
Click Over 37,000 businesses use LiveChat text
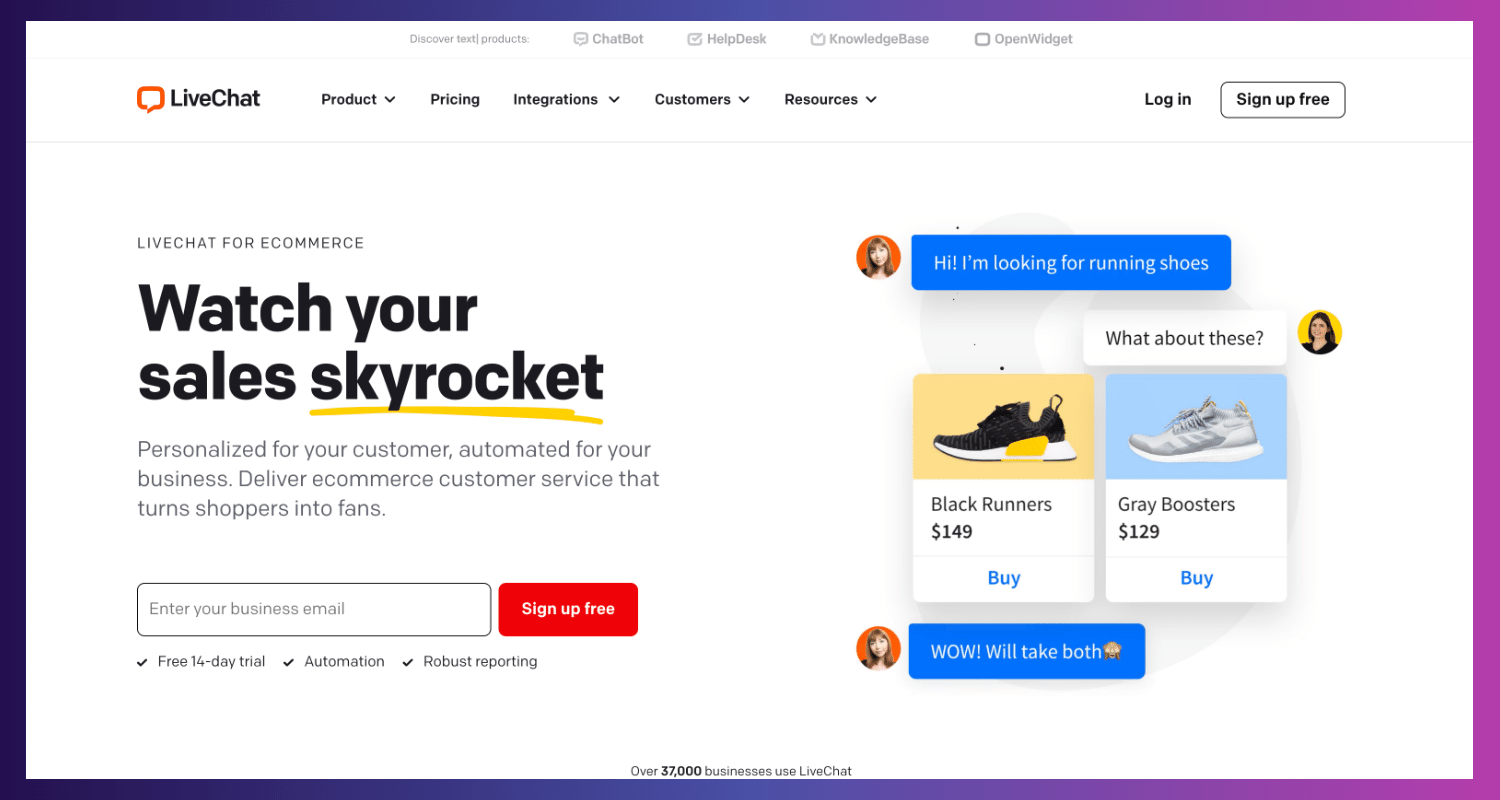741,771
